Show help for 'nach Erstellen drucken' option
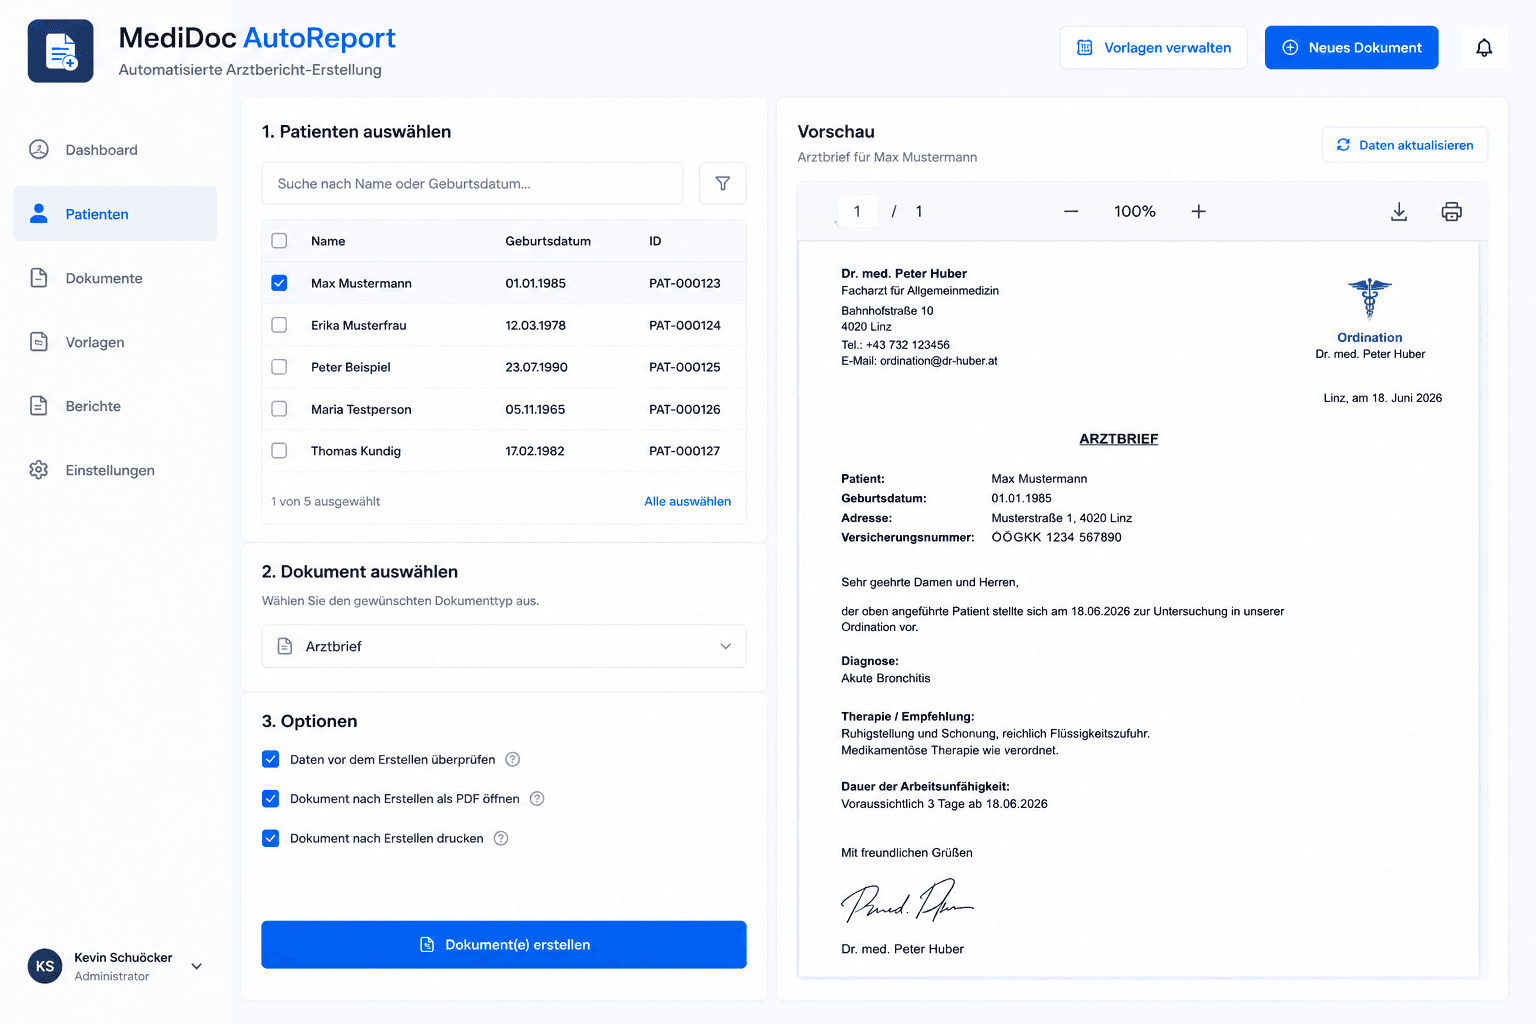The height and width of the screenshot is (1024, 1536). point(501,838)
